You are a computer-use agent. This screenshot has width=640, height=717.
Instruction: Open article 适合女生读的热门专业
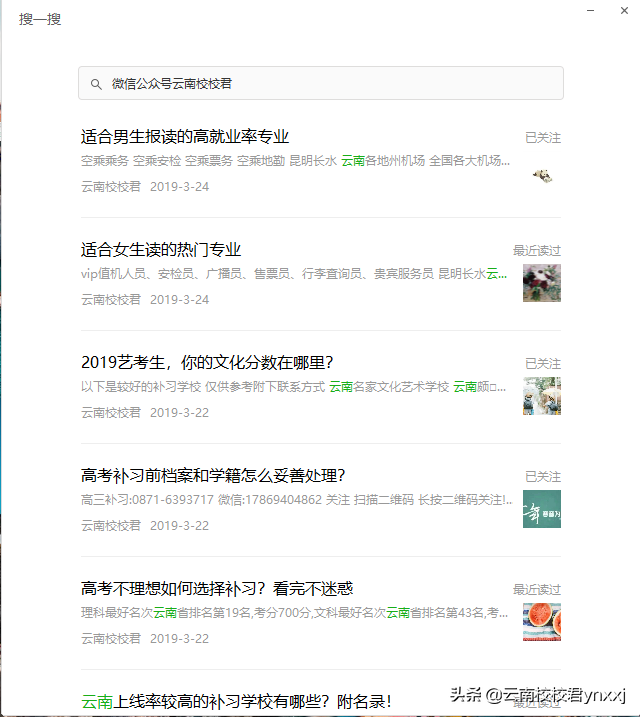(x=161, y=250)
